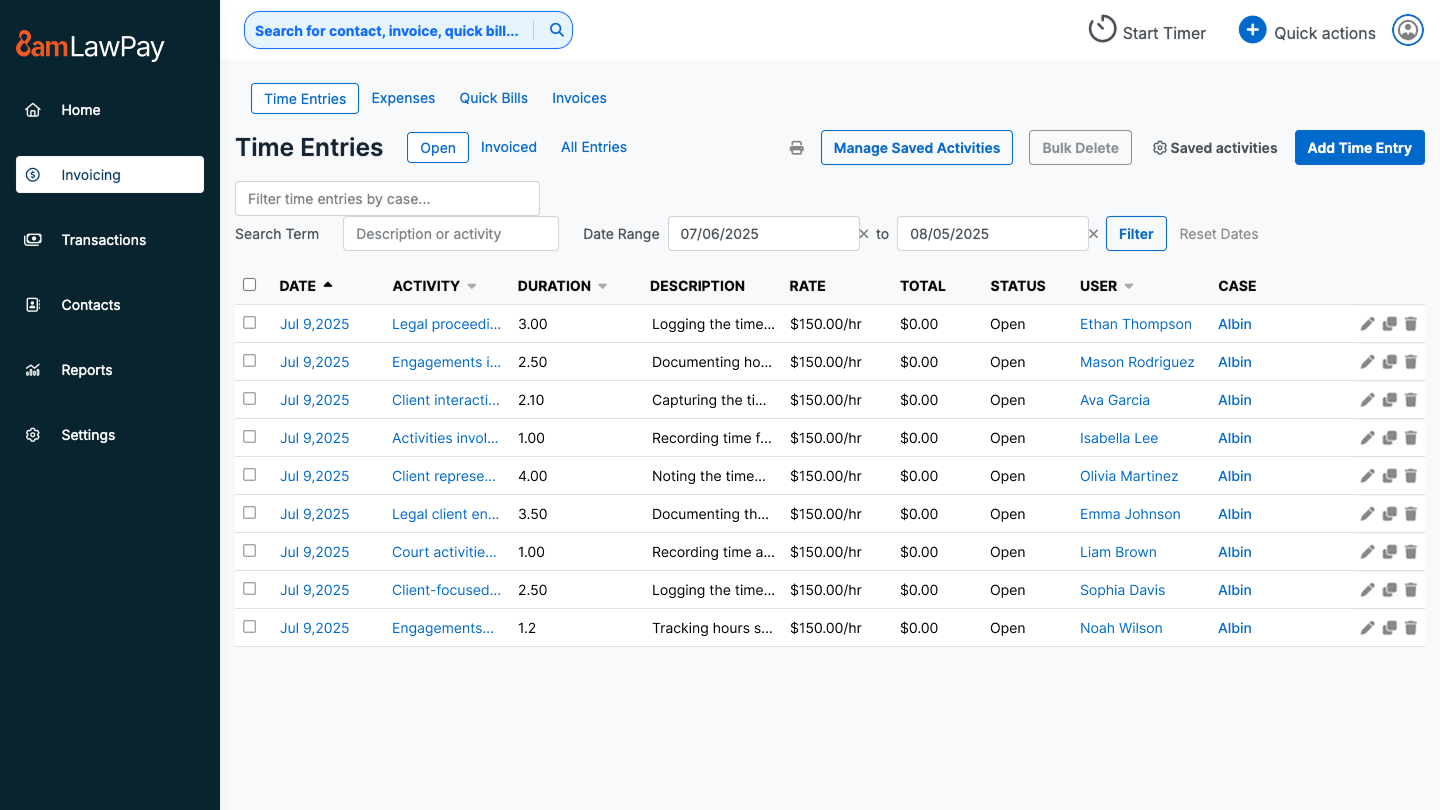Click Manage Saved Activities
Viewport: 1440px width, 810px height.
916,147
